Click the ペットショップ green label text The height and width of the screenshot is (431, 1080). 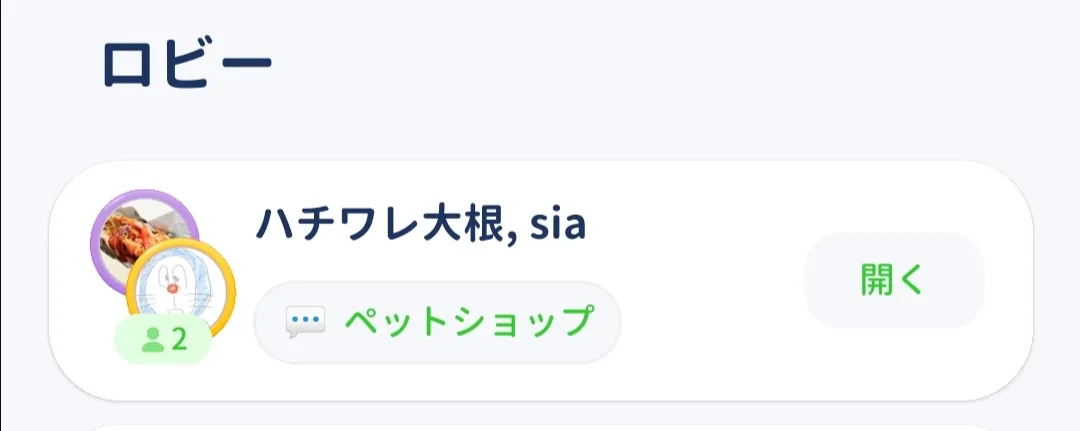pyautogui.click(x=468, y=322)
